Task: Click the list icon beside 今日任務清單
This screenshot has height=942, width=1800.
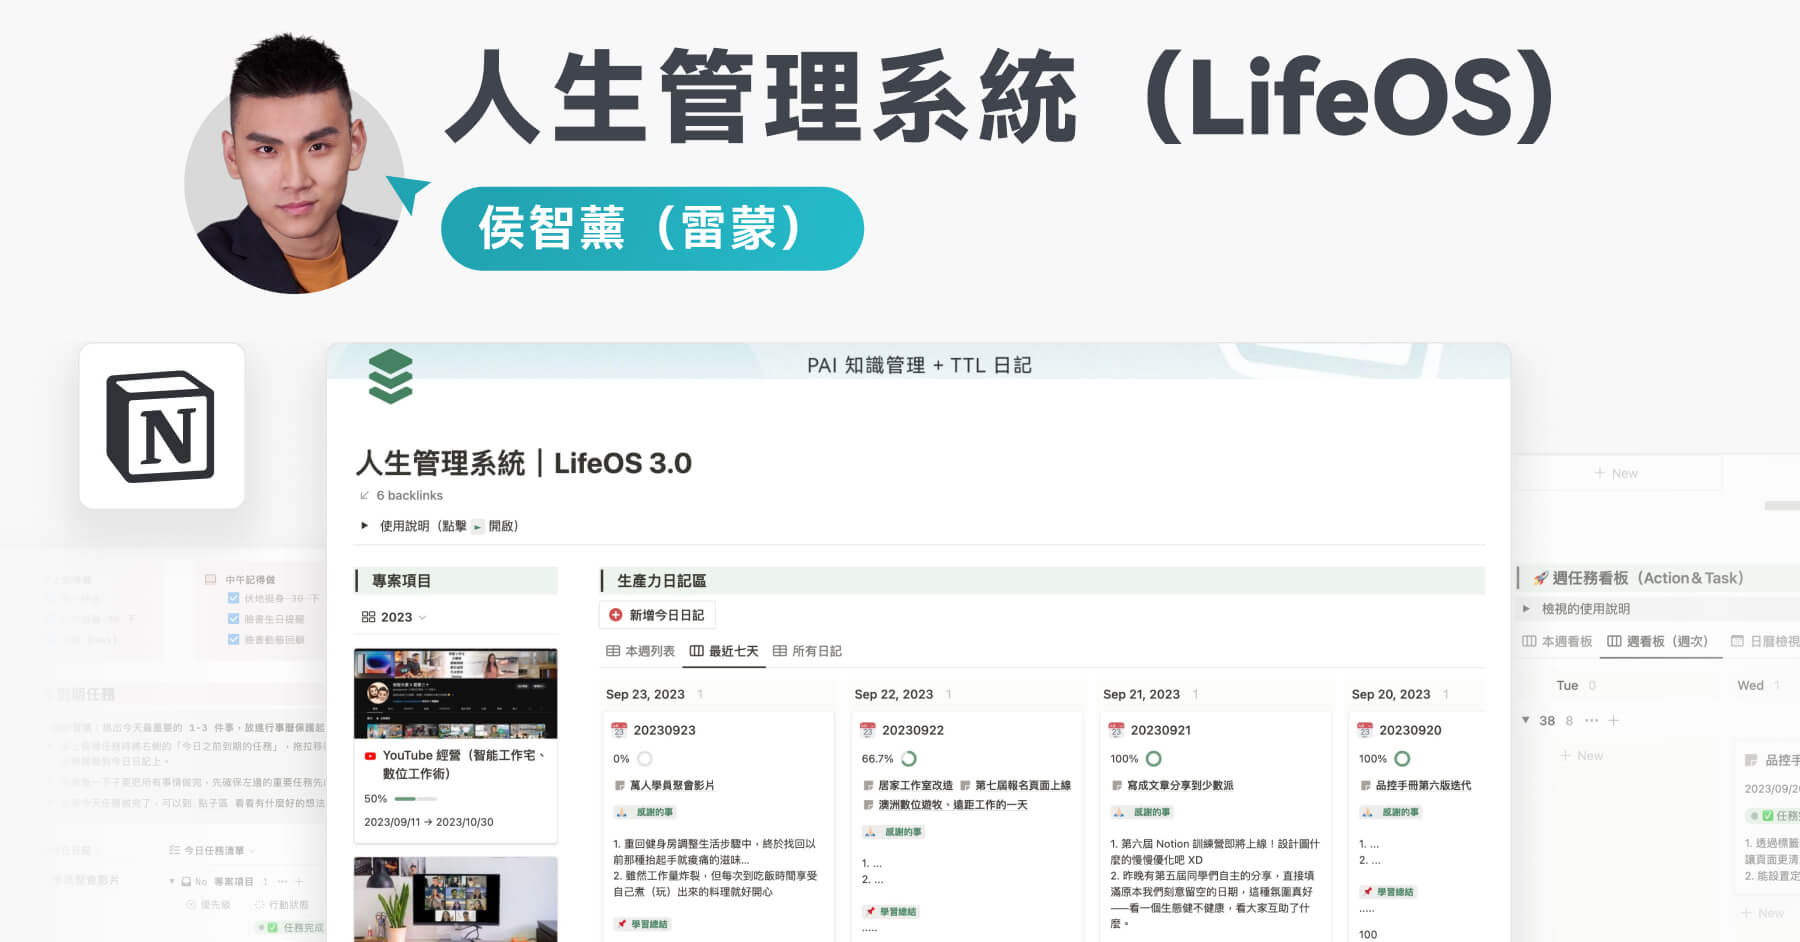Action: [174, 851]
